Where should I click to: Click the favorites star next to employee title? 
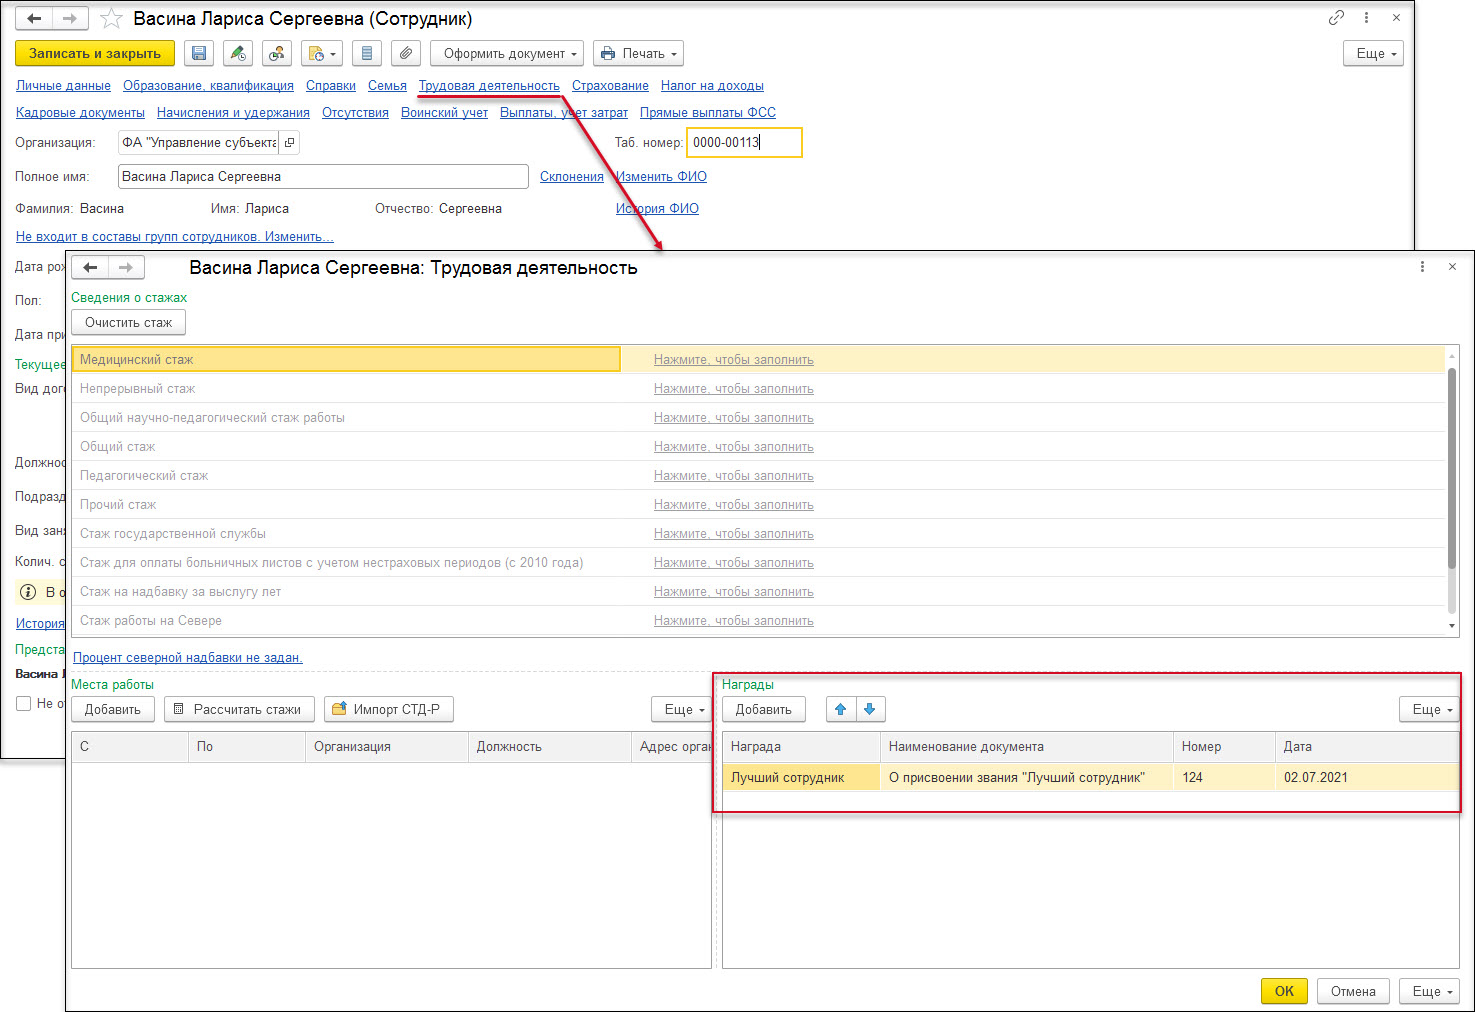tap(112, 19)
